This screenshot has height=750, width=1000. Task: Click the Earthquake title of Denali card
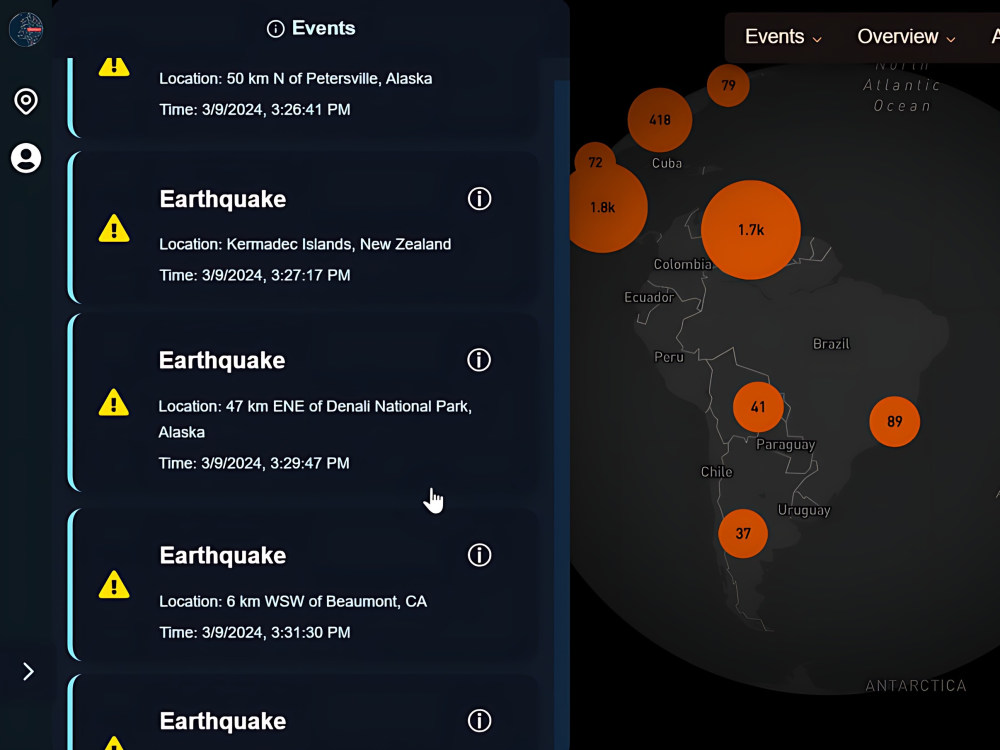[x=222, y=361]
